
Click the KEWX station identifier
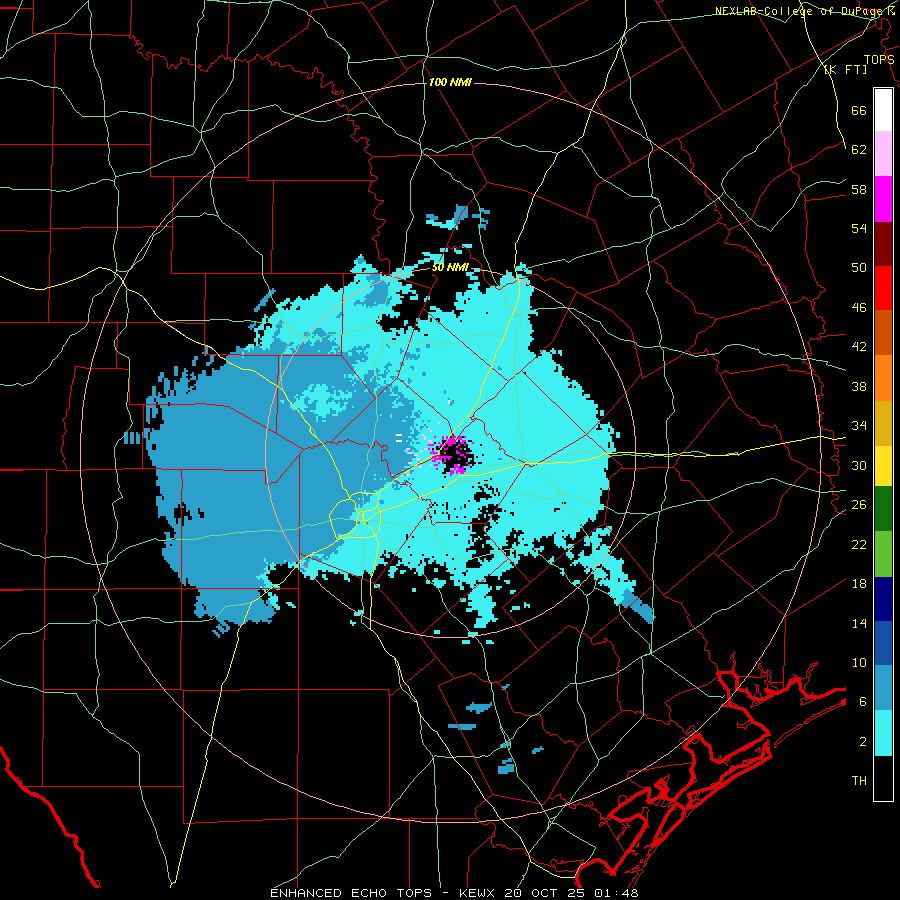(x=479, y=893)
